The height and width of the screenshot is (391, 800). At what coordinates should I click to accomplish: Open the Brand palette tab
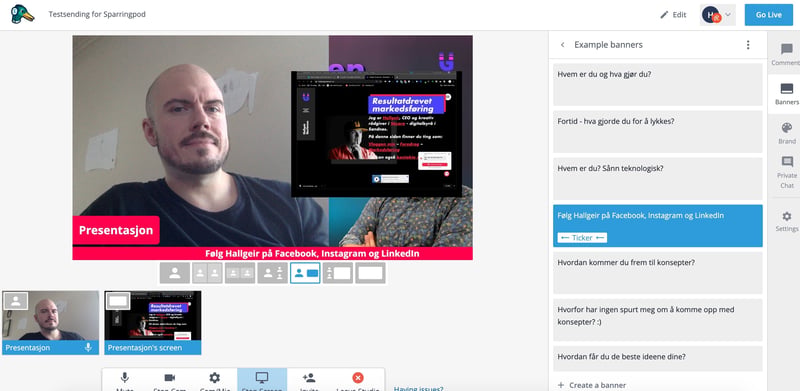pos(786,133)
